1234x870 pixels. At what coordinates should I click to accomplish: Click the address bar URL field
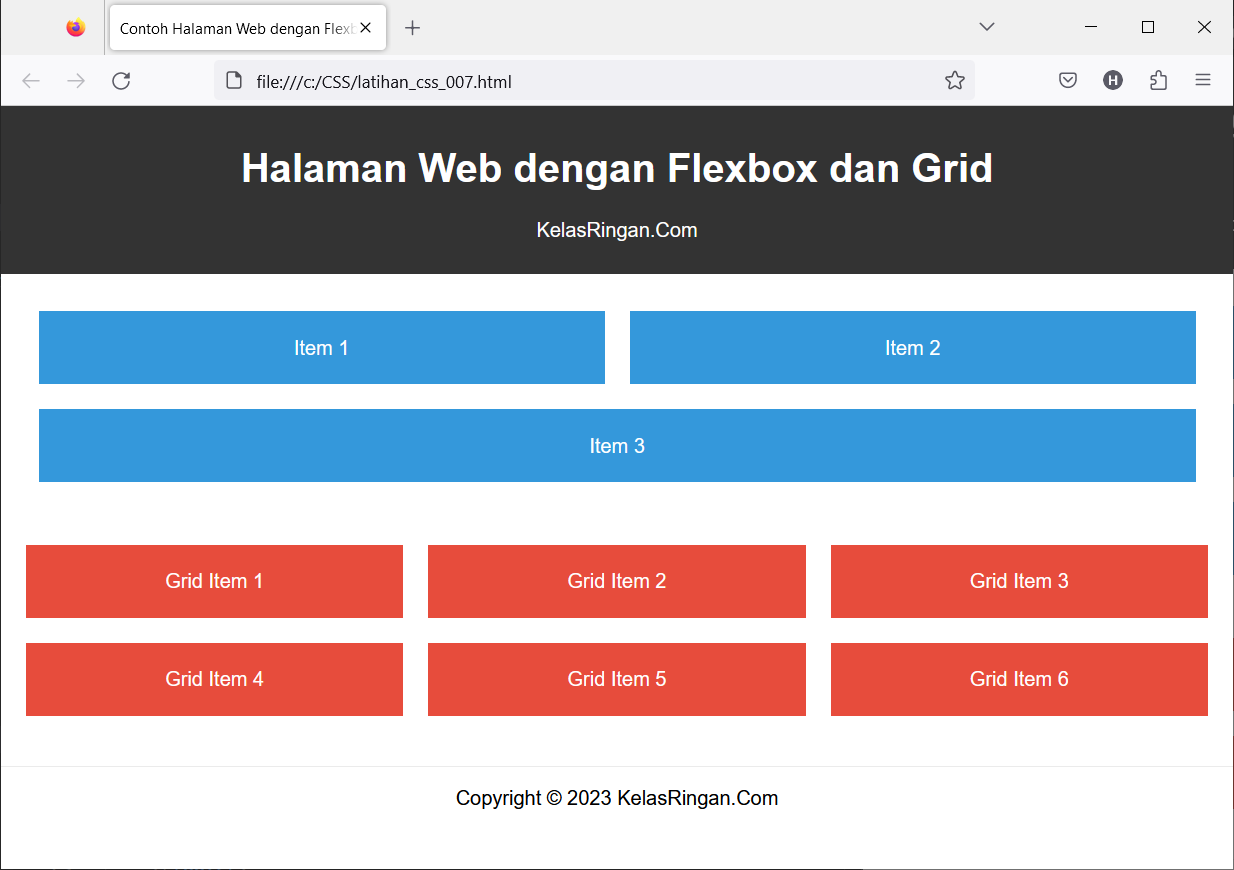point(594,81)
